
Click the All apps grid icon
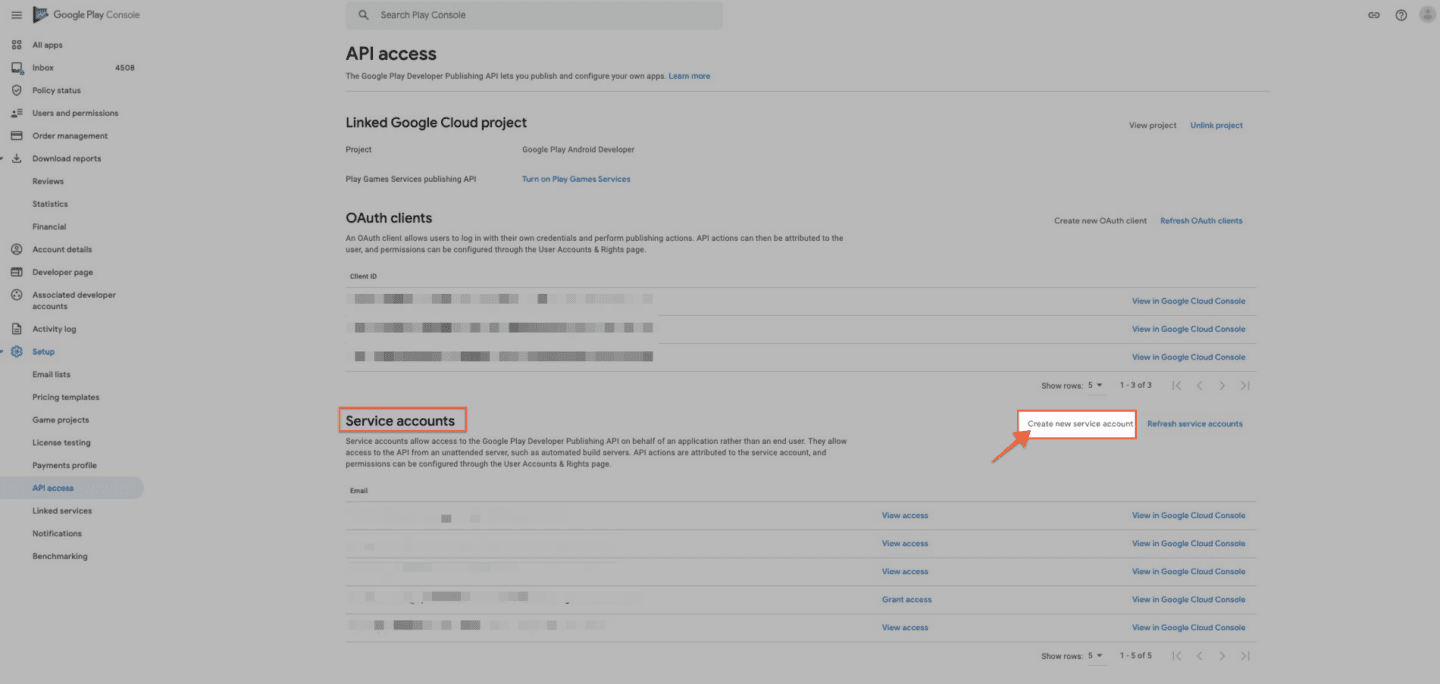[x=17, y=45]
